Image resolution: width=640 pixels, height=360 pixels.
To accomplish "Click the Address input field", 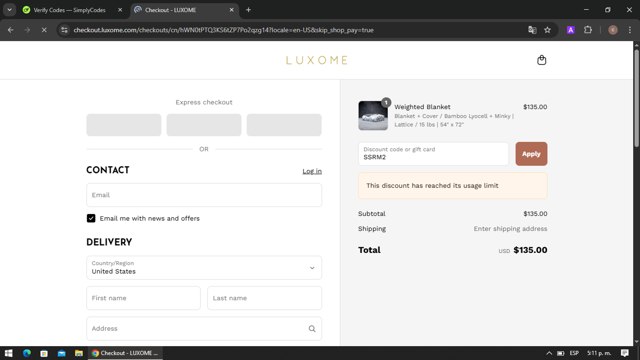I will coord(204,329).
